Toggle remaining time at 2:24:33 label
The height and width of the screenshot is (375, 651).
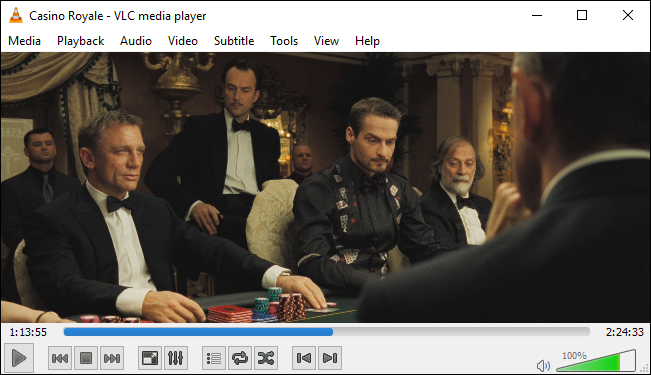[x=624, y=332]
